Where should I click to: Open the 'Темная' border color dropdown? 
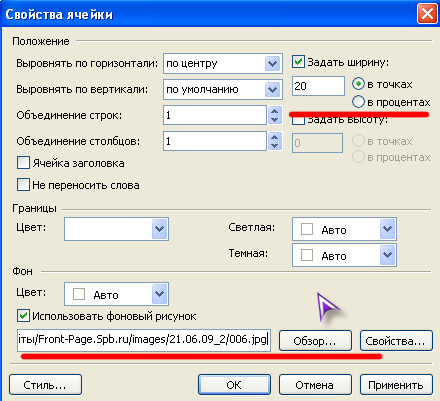point(344,255)
